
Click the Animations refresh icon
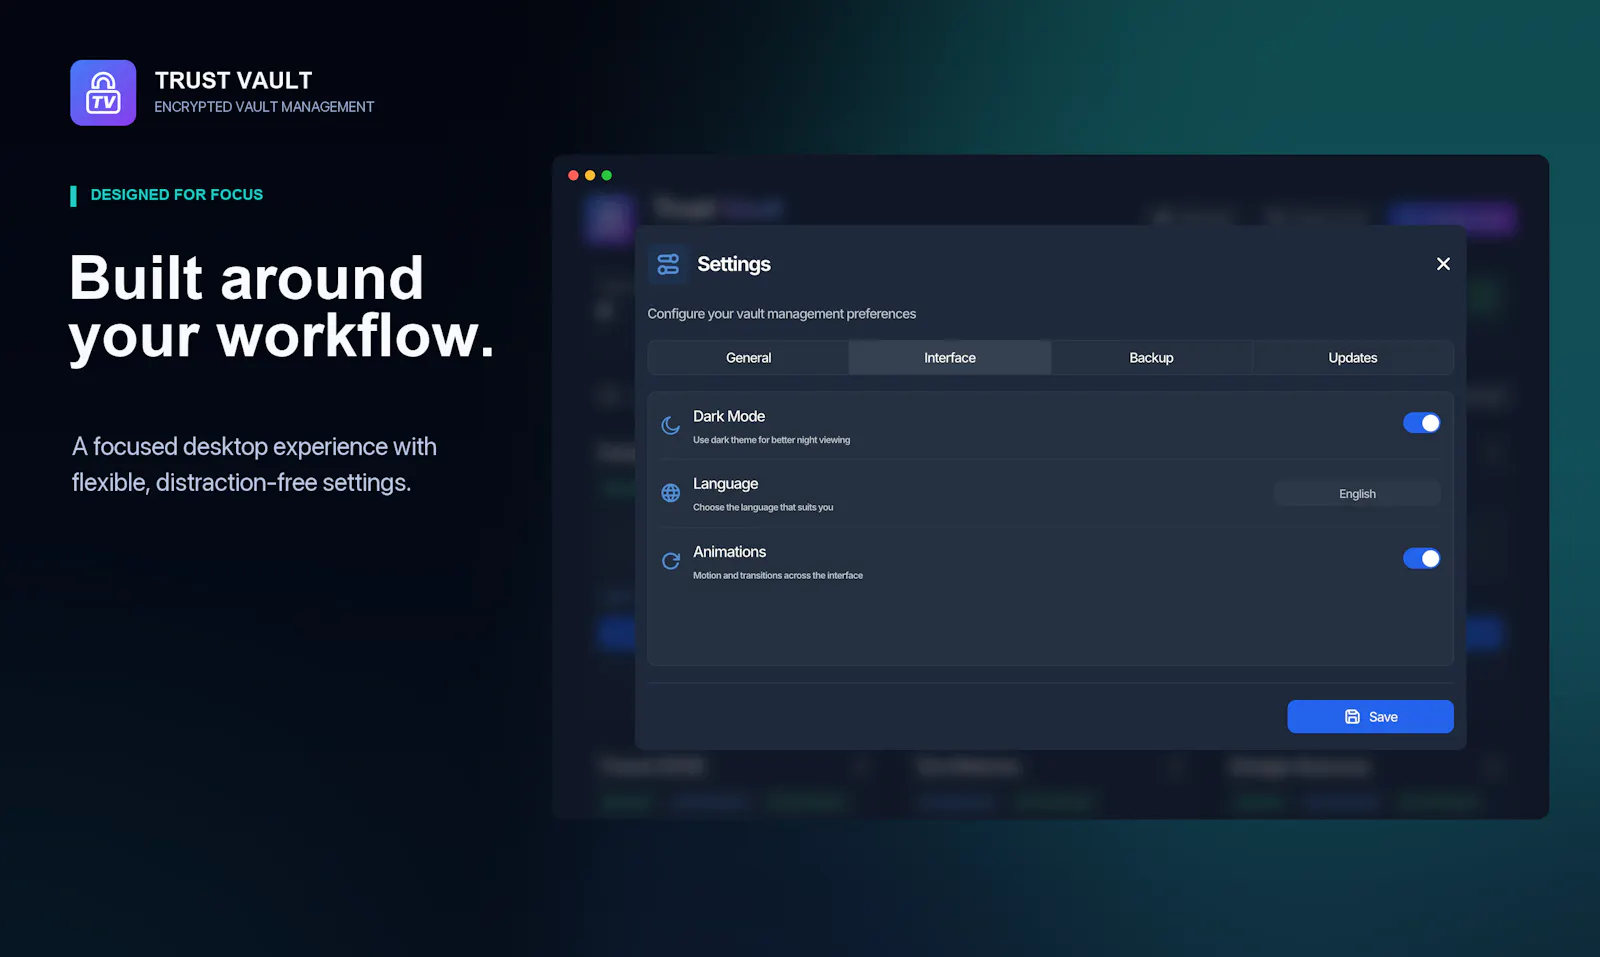[671, 561]
